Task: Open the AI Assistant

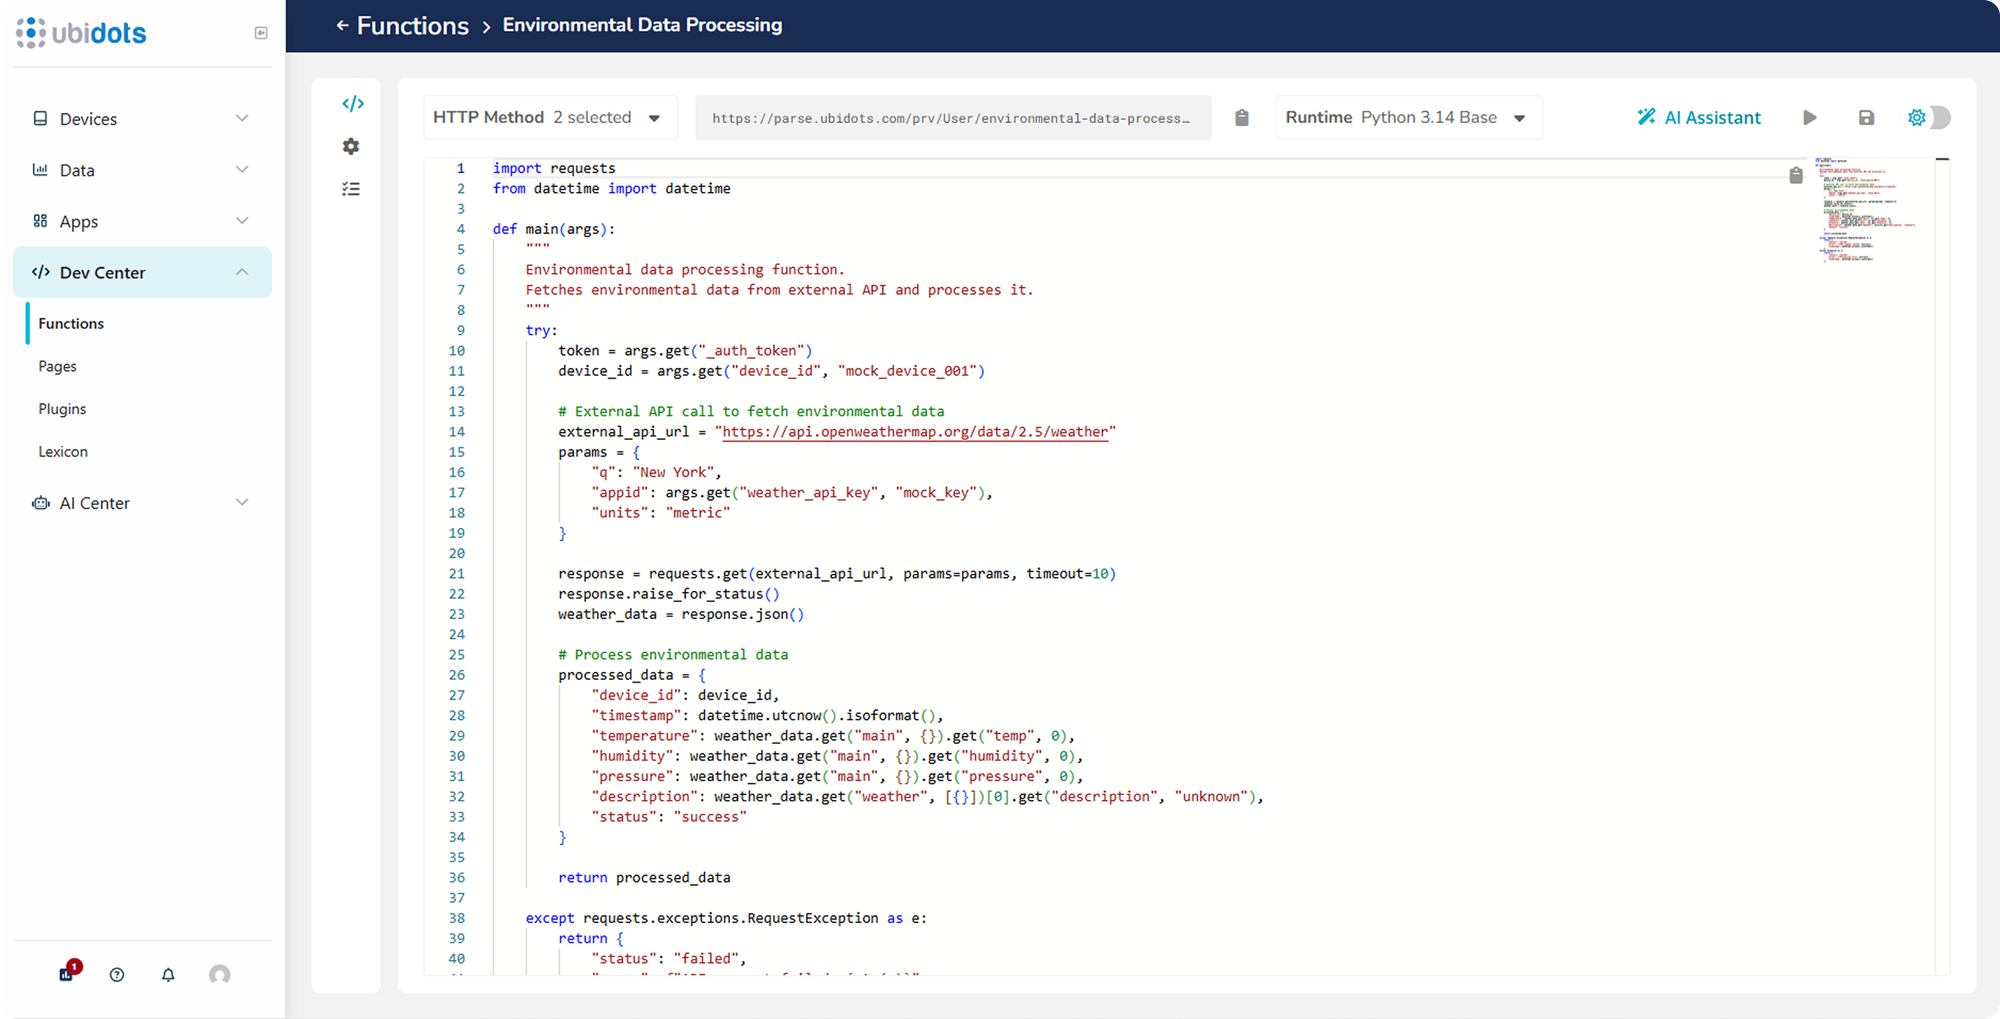Action: point(1698,118)
